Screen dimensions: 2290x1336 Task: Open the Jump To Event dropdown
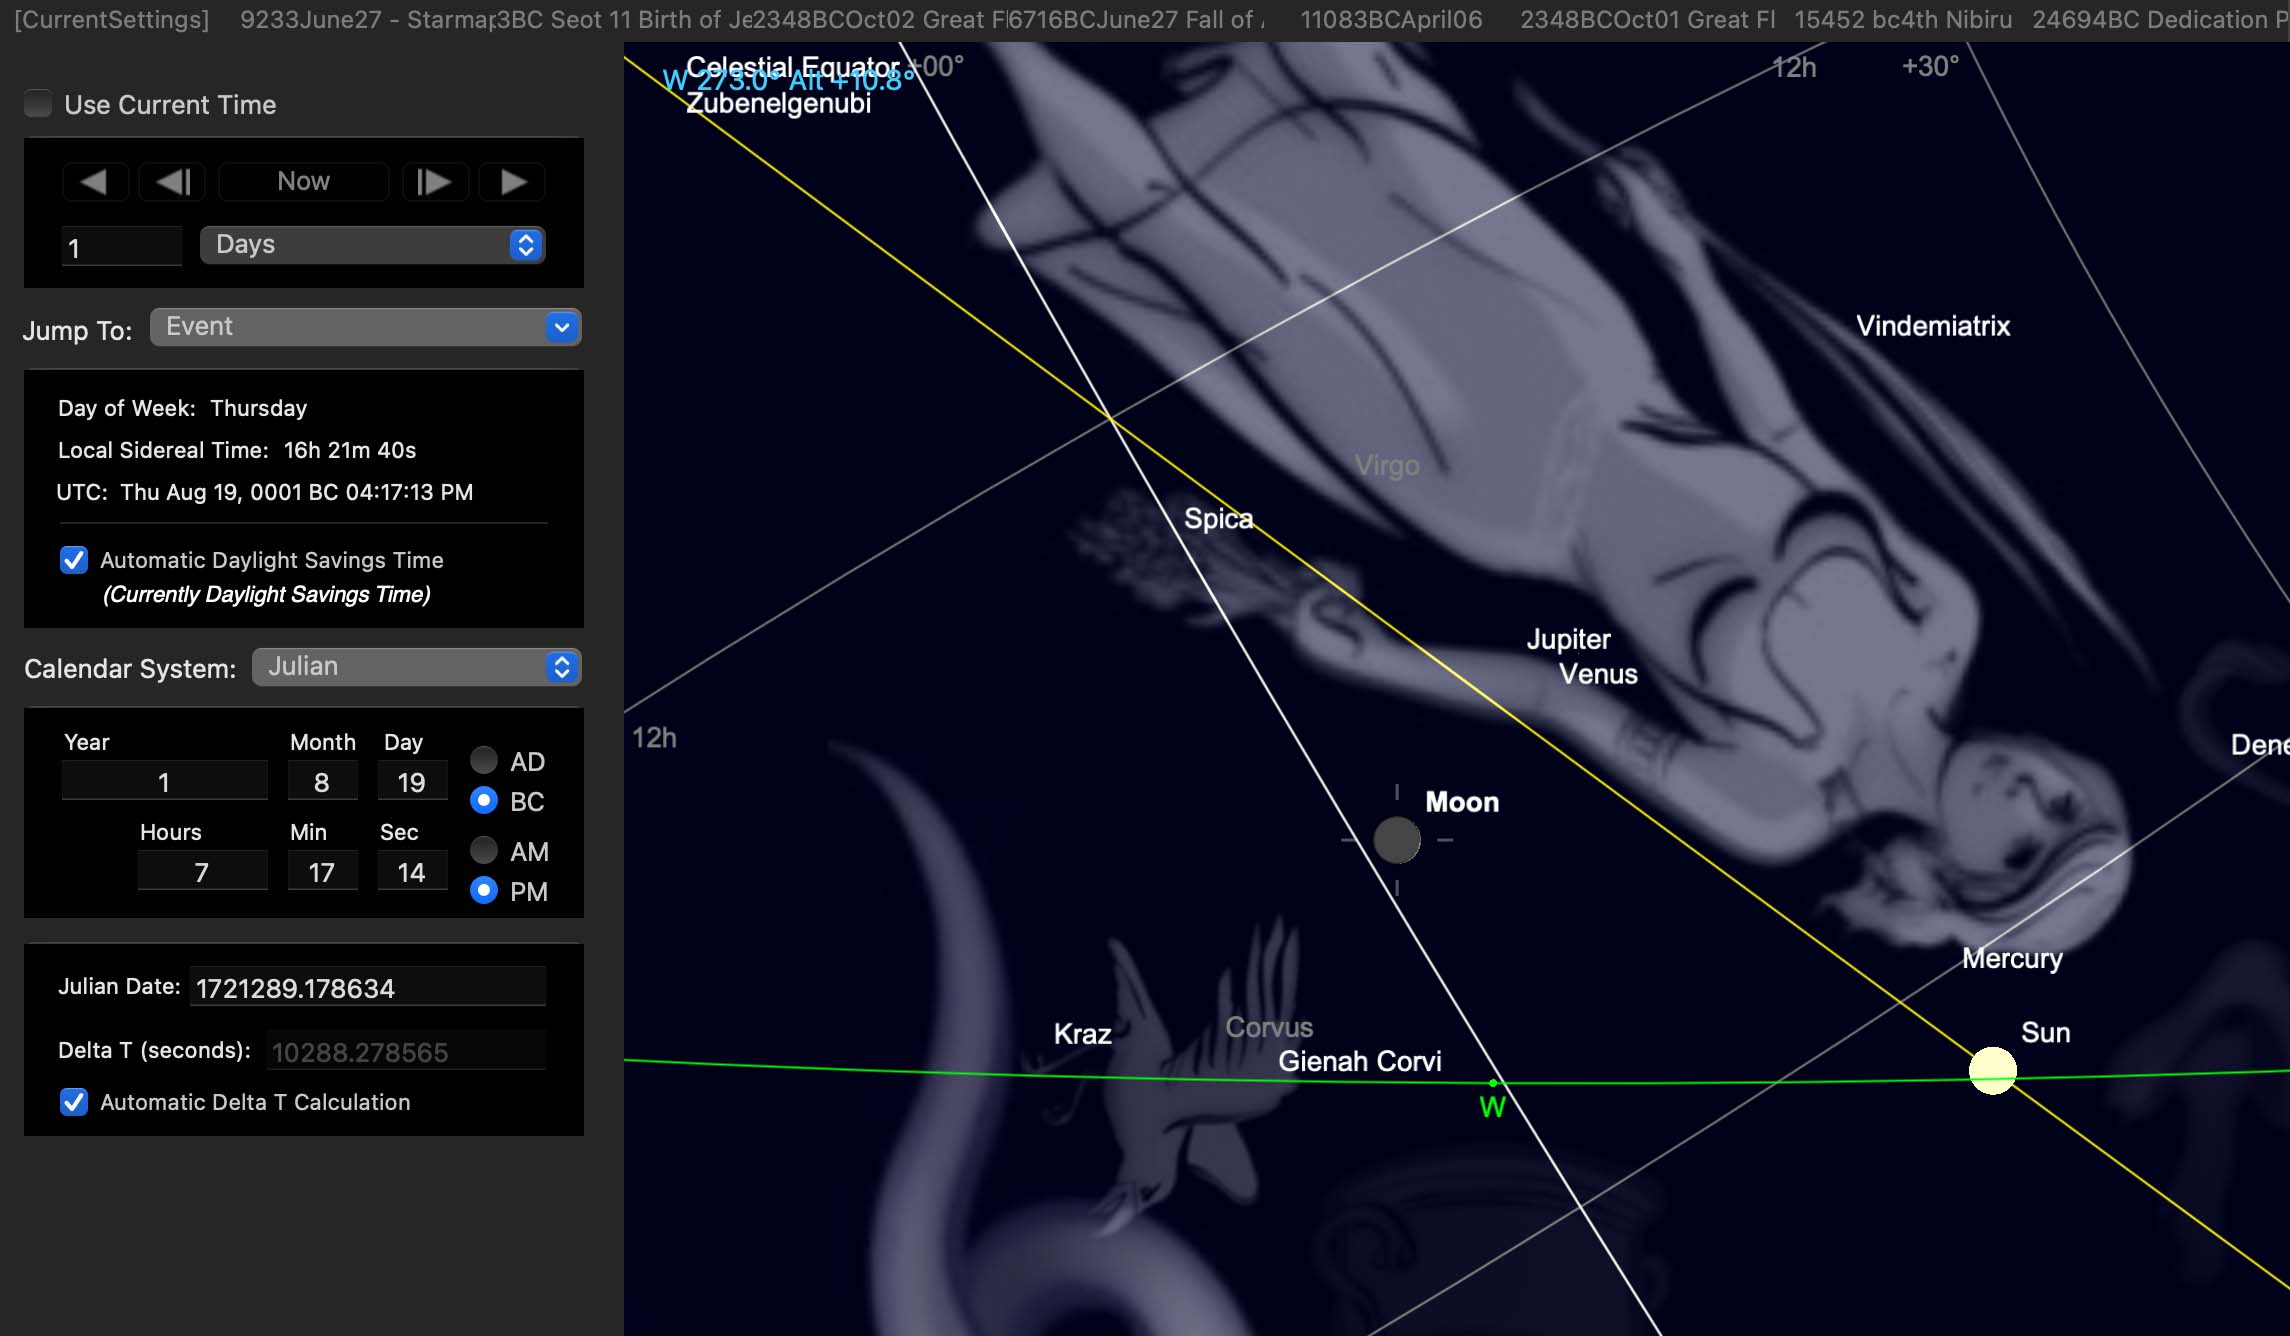(x=365, y=327)
